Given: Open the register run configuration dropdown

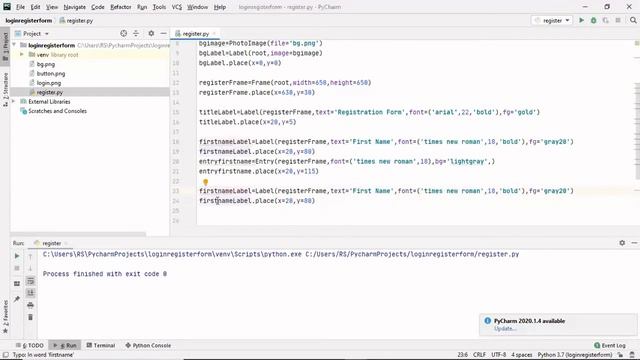Looking at the screenshot, I should click(552, 20).
